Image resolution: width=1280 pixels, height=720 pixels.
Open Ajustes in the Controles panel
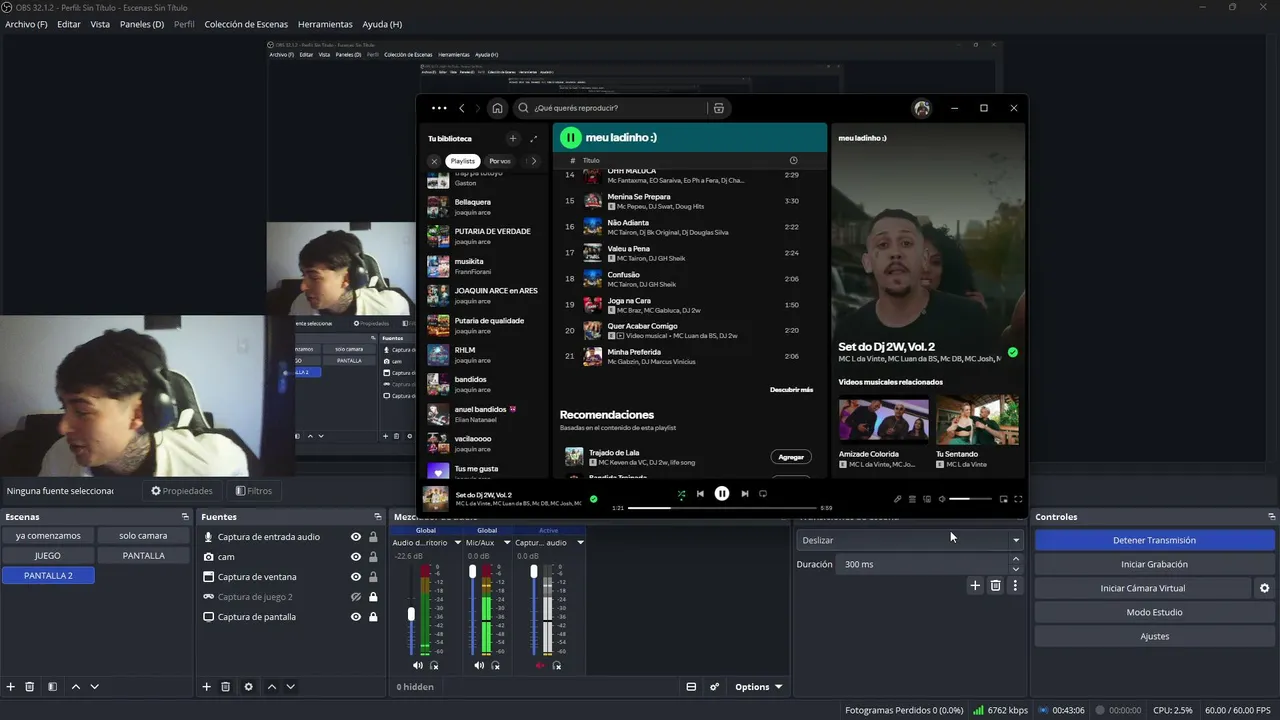tap(1154, 636)
